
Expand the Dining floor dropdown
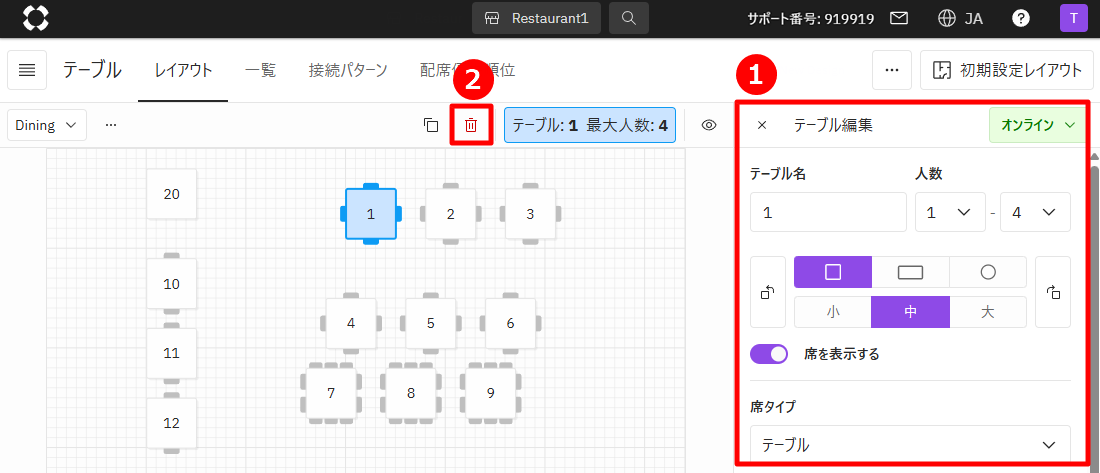pos(47,125)
